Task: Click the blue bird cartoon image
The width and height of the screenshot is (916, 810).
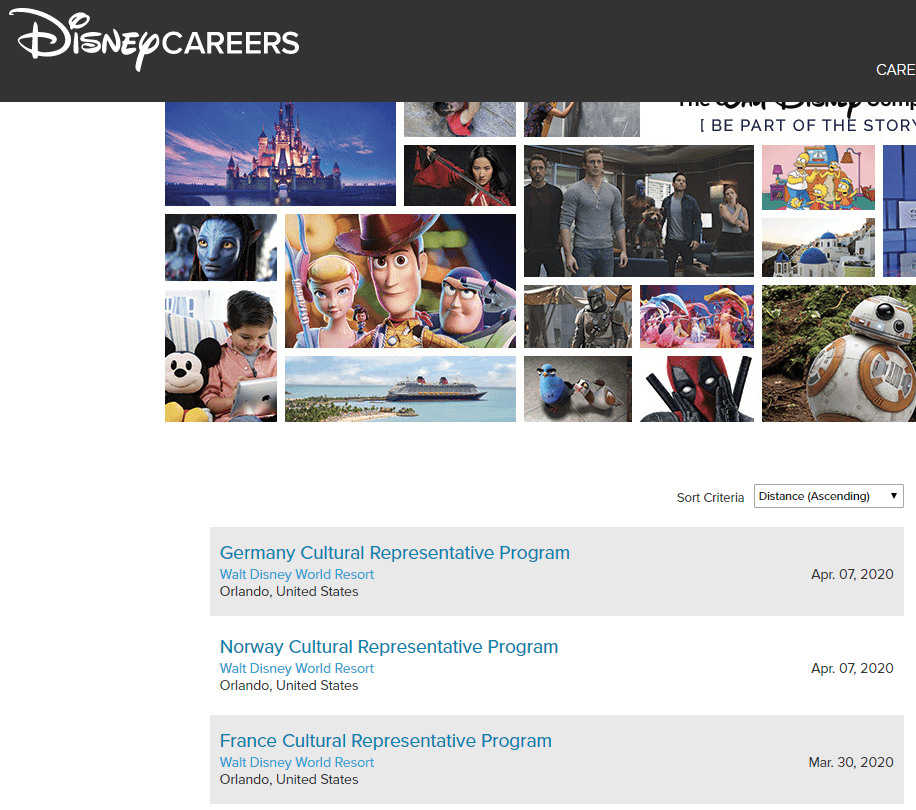Action: [578, 389]
